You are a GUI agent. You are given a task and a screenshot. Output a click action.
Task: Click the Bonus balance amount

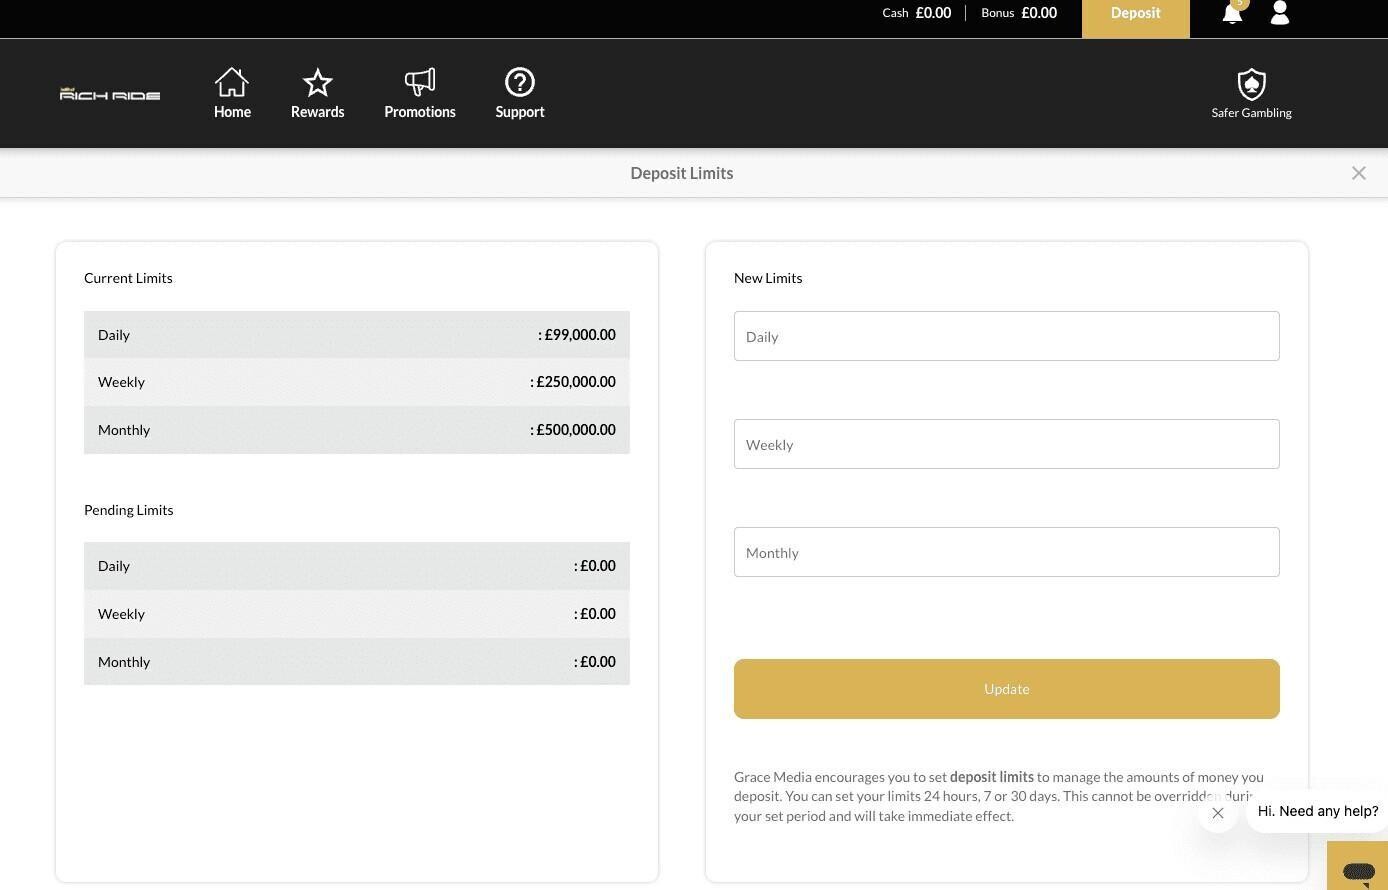tap(1039, 13)
